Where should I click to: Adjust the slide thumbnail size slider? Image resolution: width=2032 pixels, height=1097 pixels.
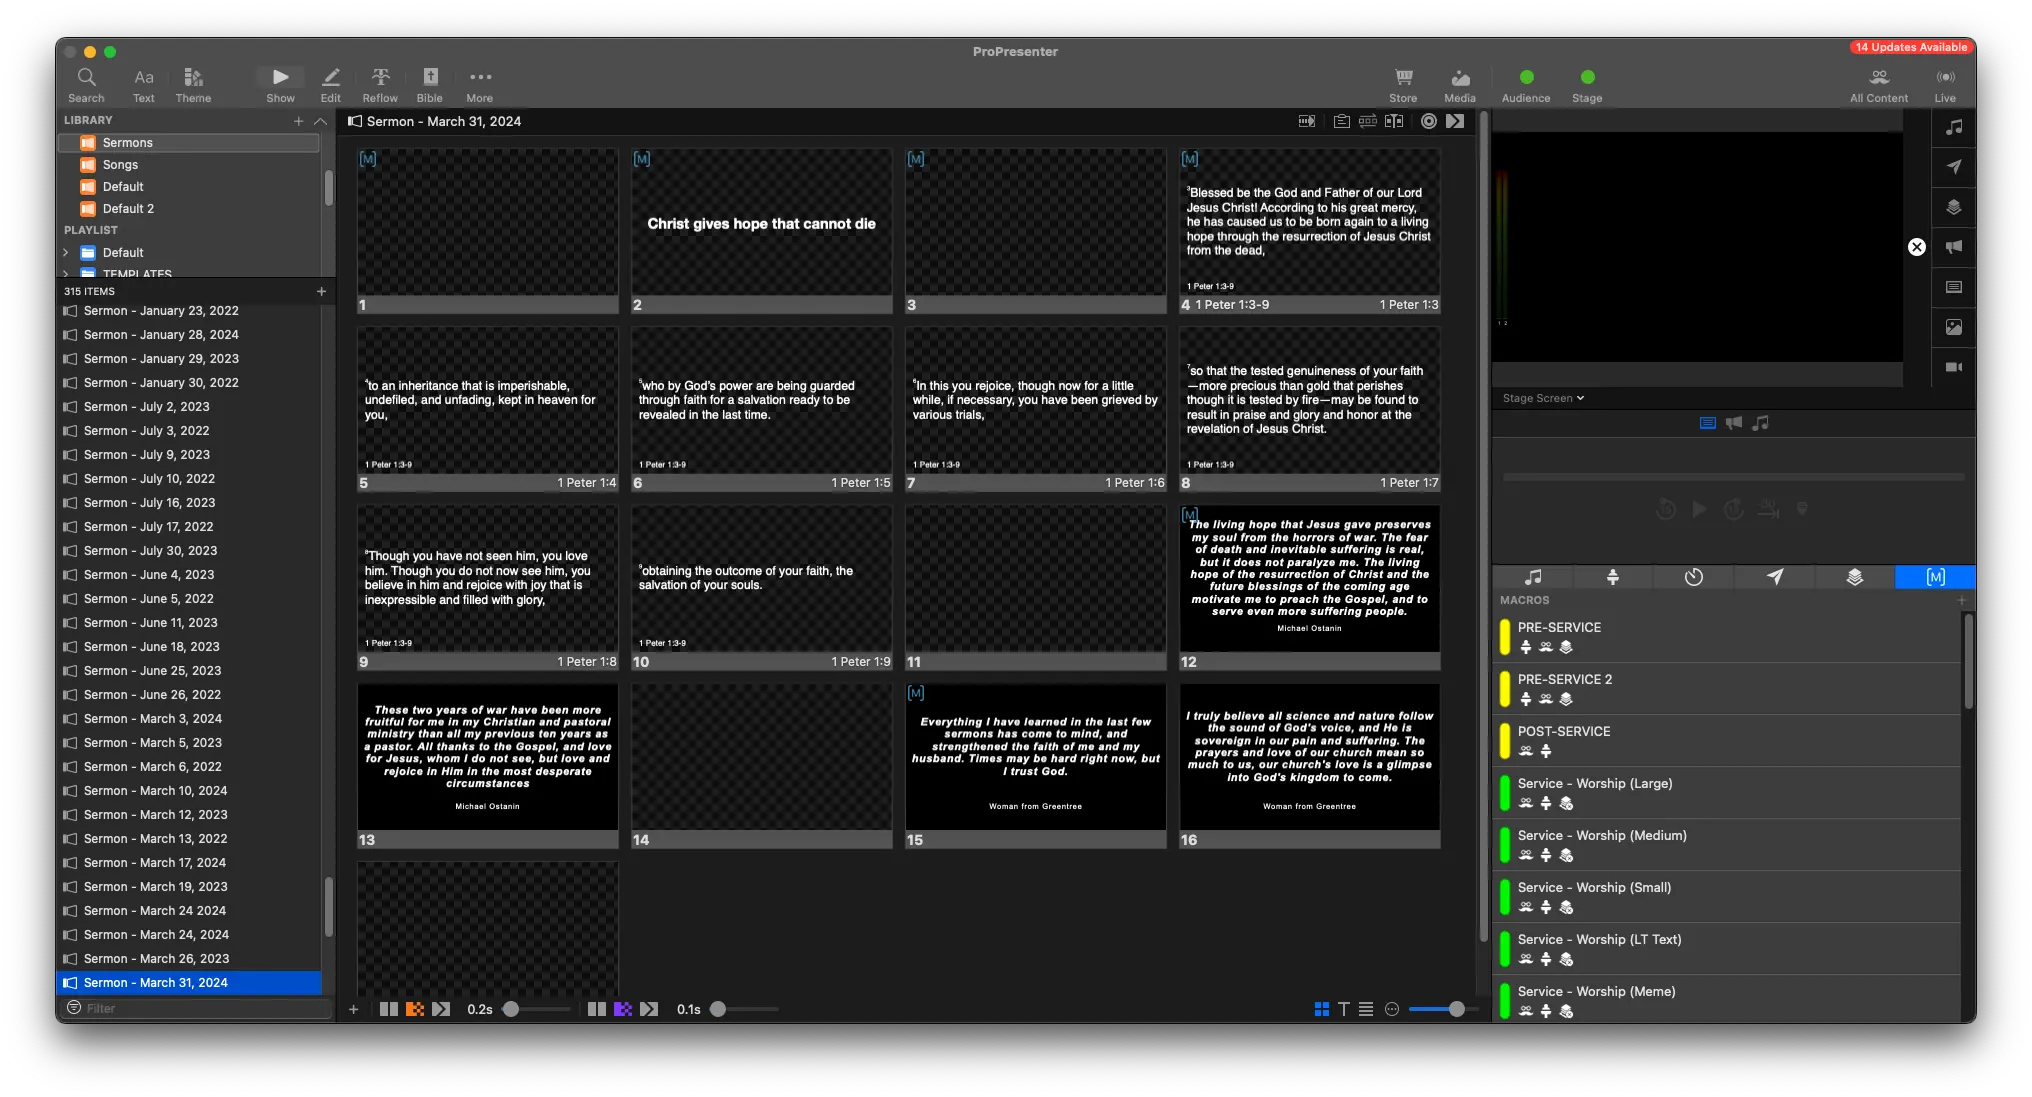pos(1456,1009)
